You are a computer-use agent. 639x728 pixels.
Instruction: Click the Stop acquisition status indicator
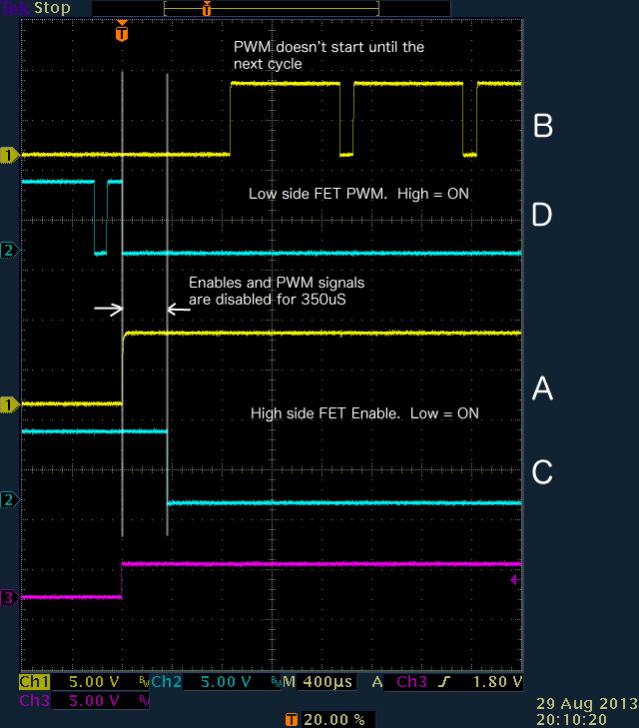coord(52,8)
